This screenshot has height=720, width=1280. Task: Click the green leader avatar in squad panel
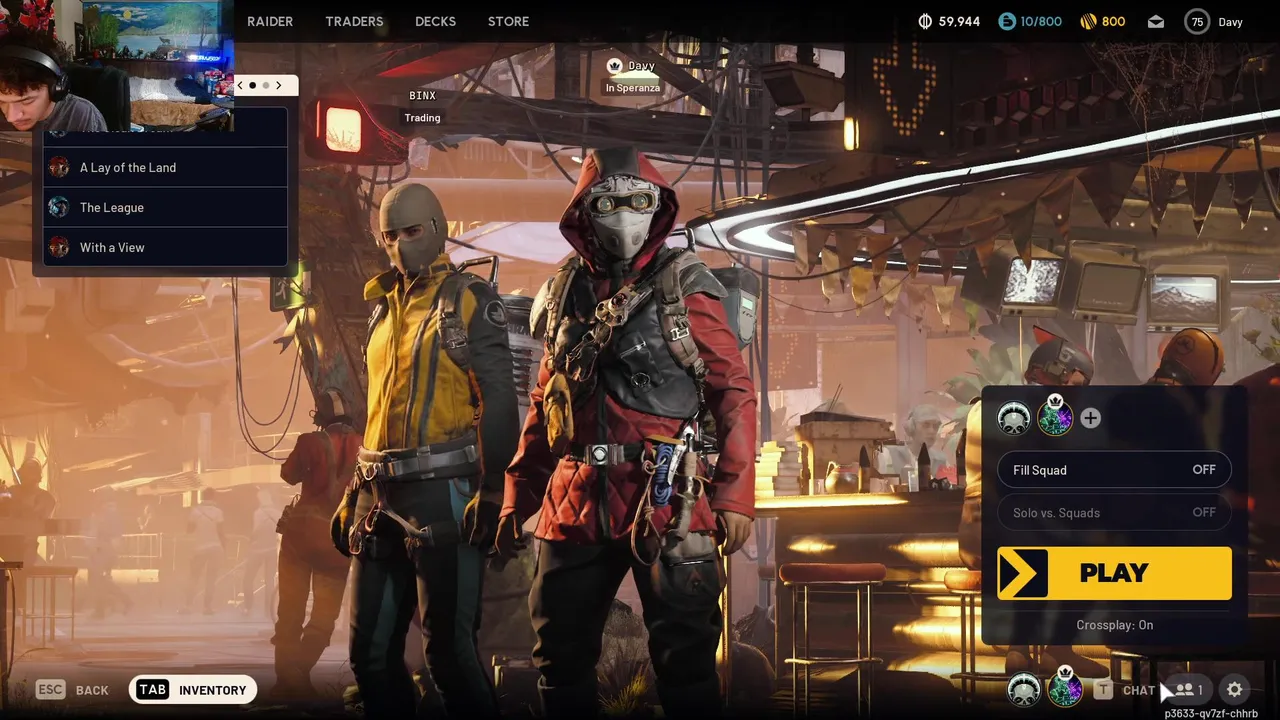[1055, 416]
